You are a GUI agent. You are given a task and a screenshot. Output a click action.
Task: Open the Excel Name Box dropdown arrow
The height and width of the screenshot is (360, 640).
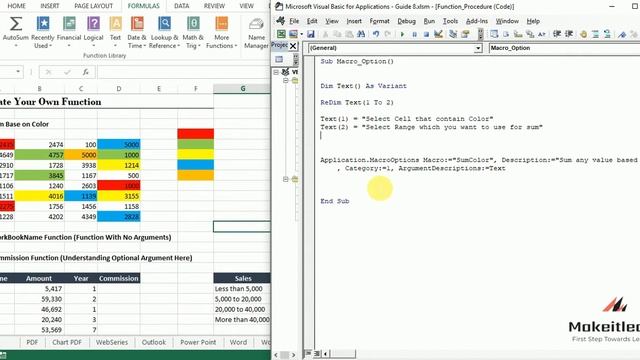pyautogui.click(x=18, y=72)
